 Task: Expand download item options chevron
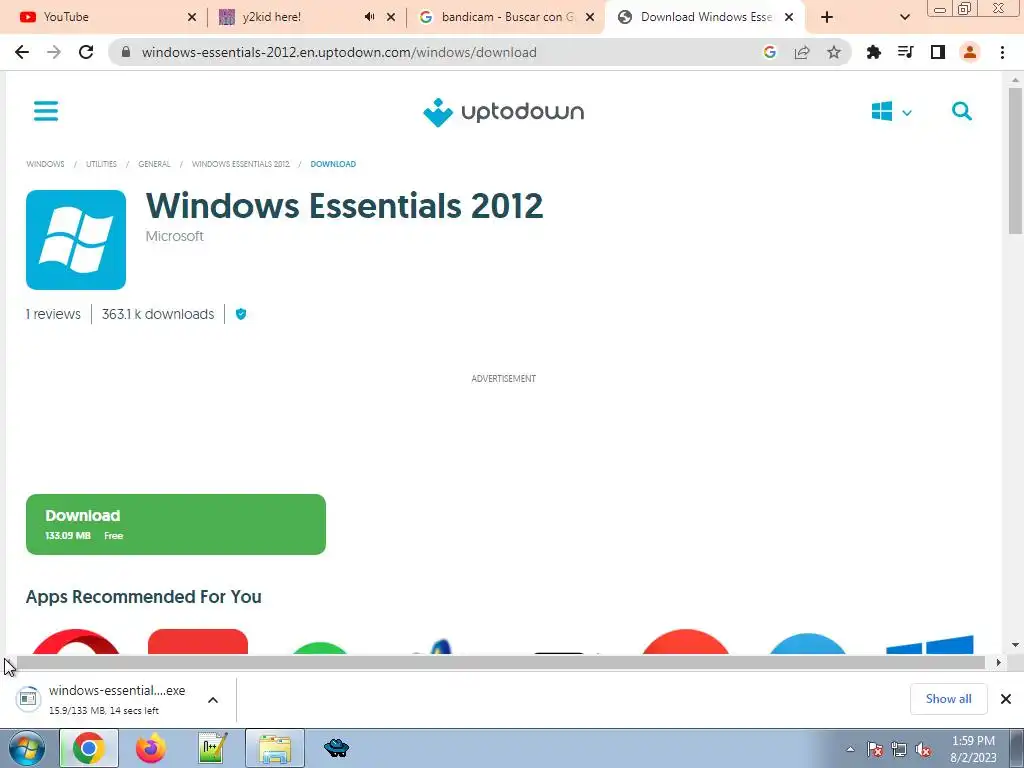click(x=213, y=699)
